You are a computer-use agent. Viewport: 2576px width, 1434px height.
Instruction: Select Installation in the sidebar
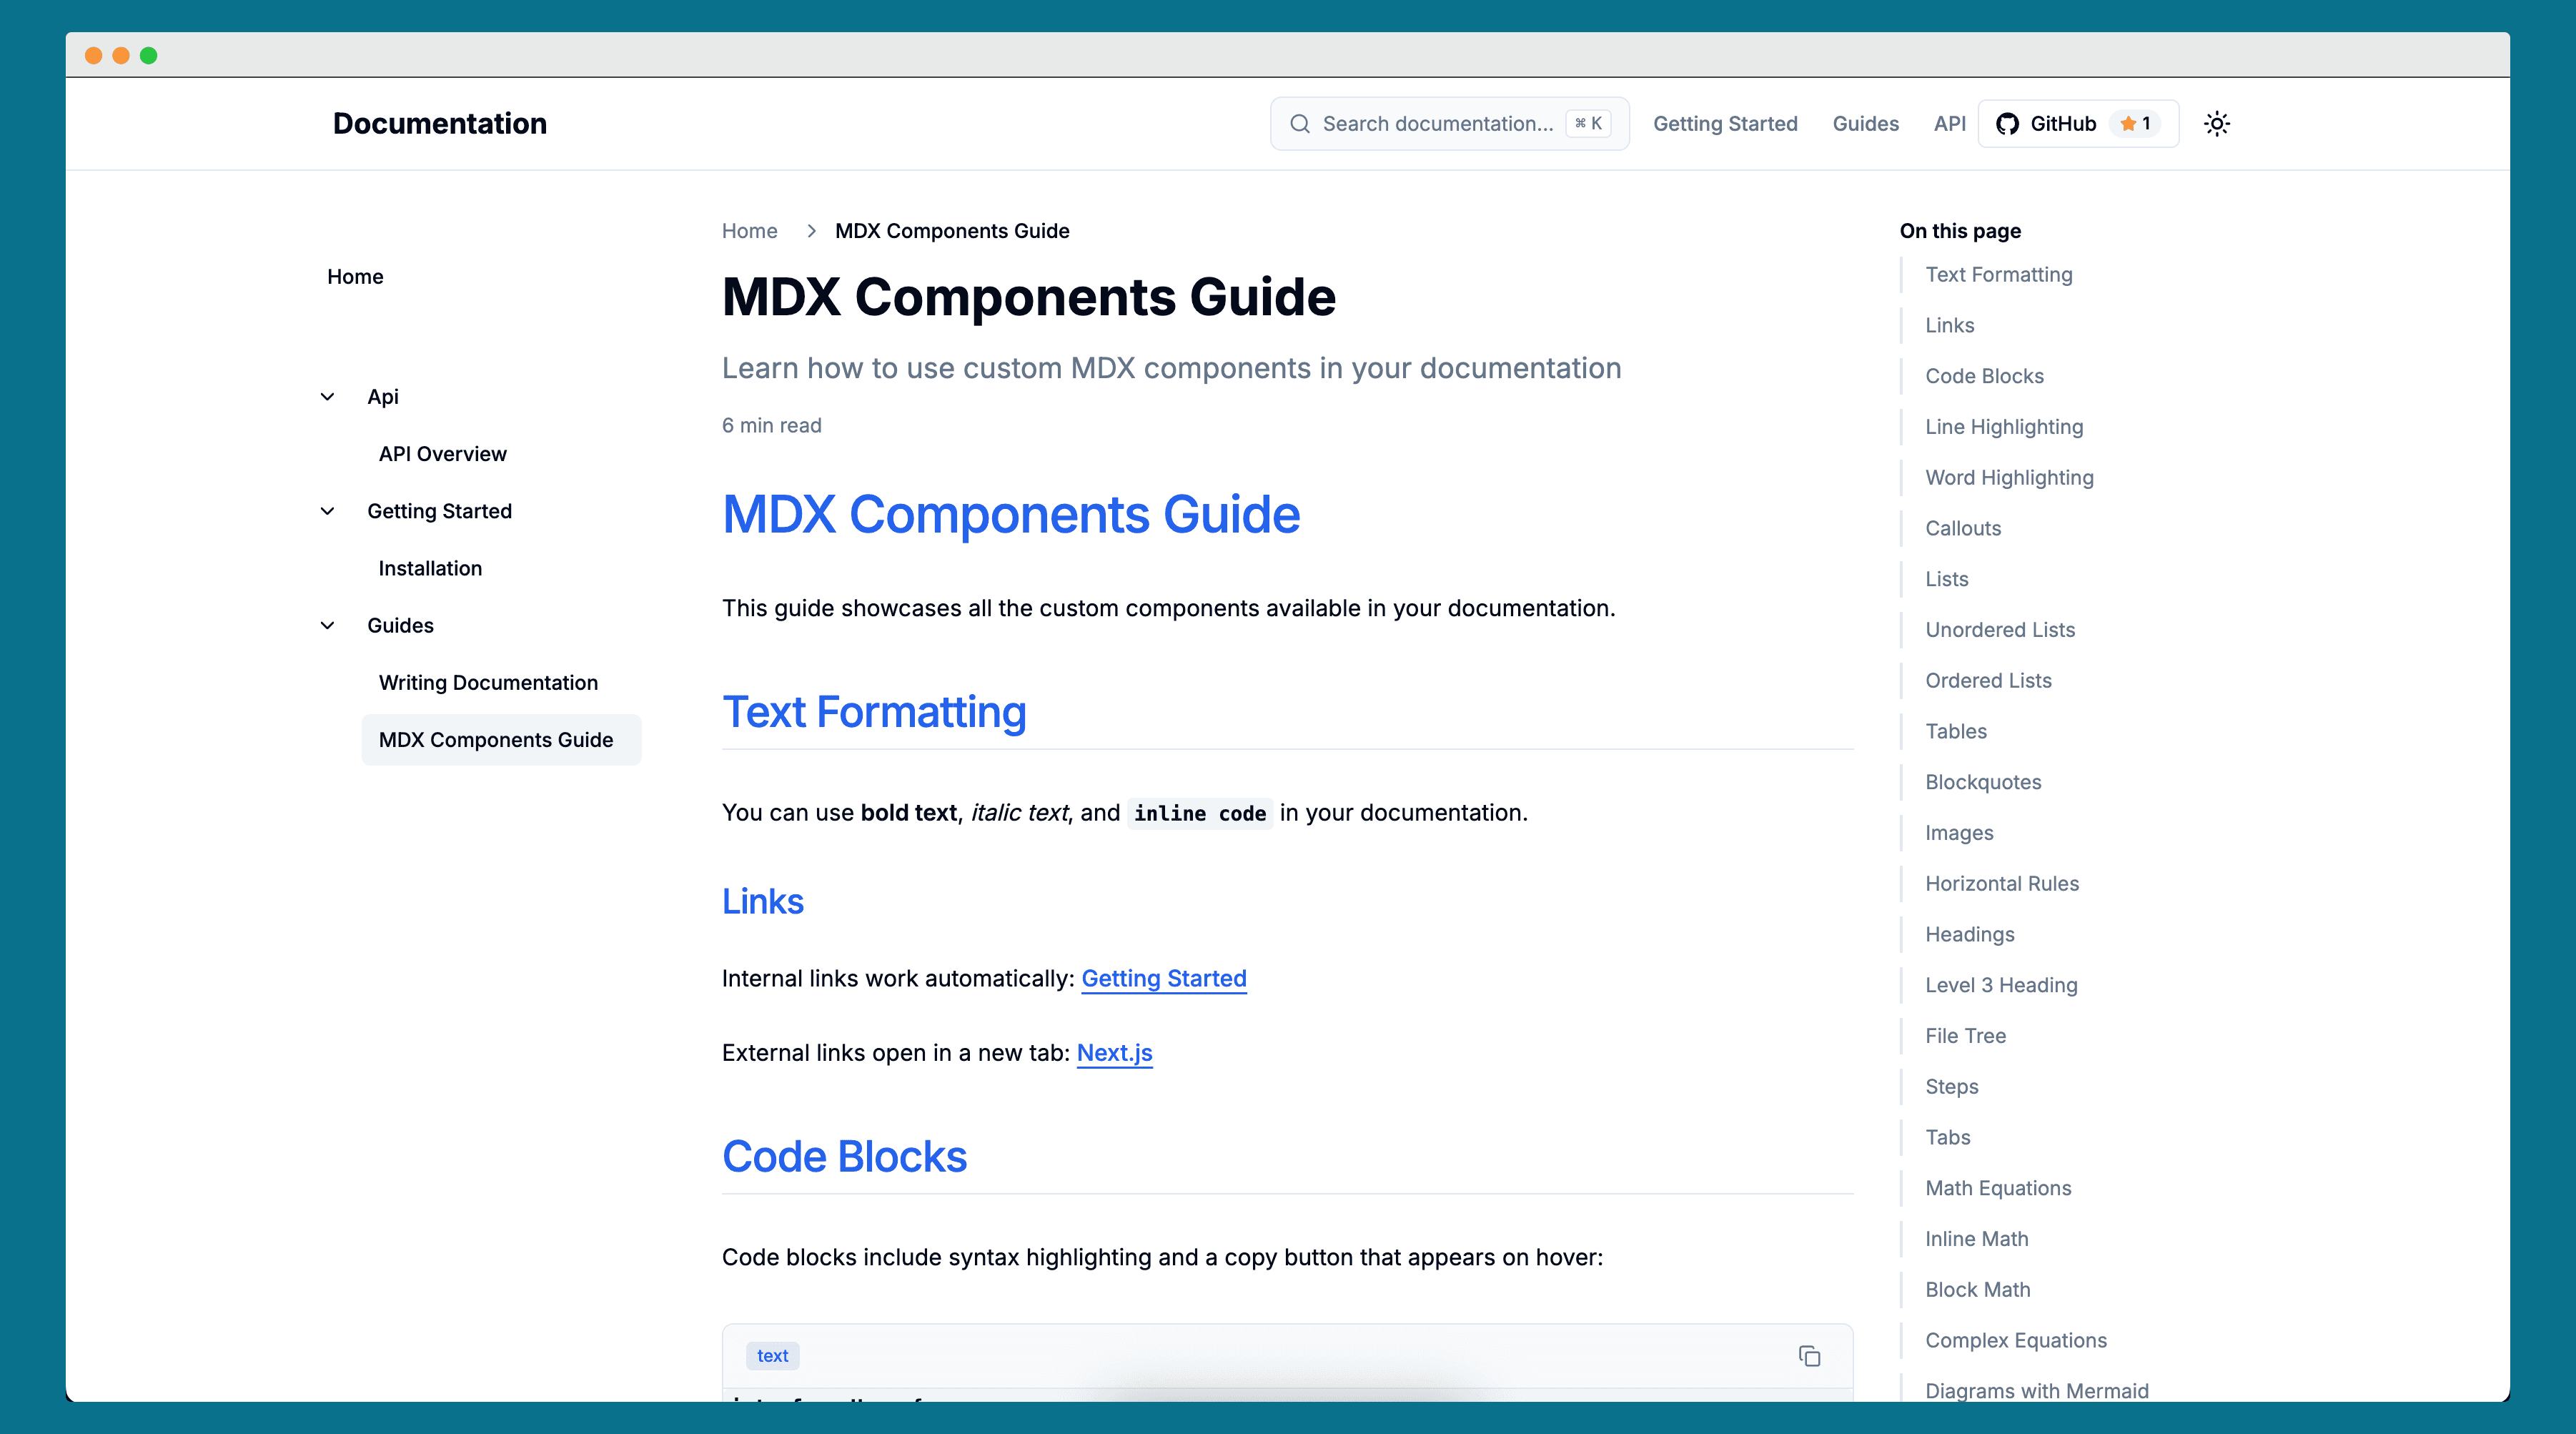[x=430, y=567]
